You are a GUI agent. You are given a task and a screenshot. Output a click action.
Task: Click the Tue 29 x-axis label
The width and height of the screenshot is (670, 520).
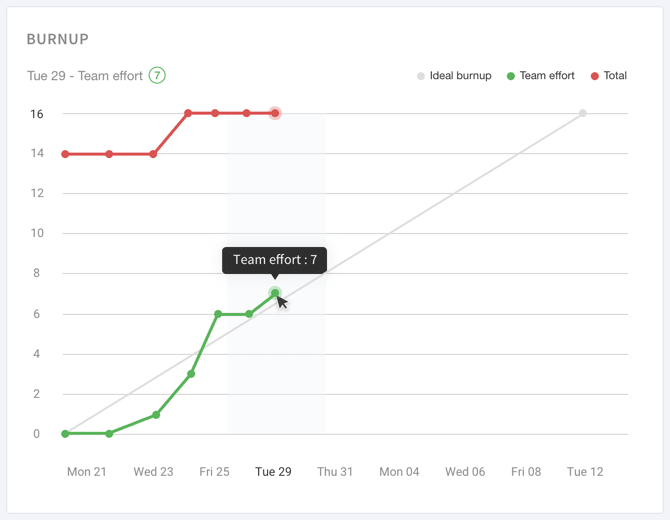pos(273,472)
